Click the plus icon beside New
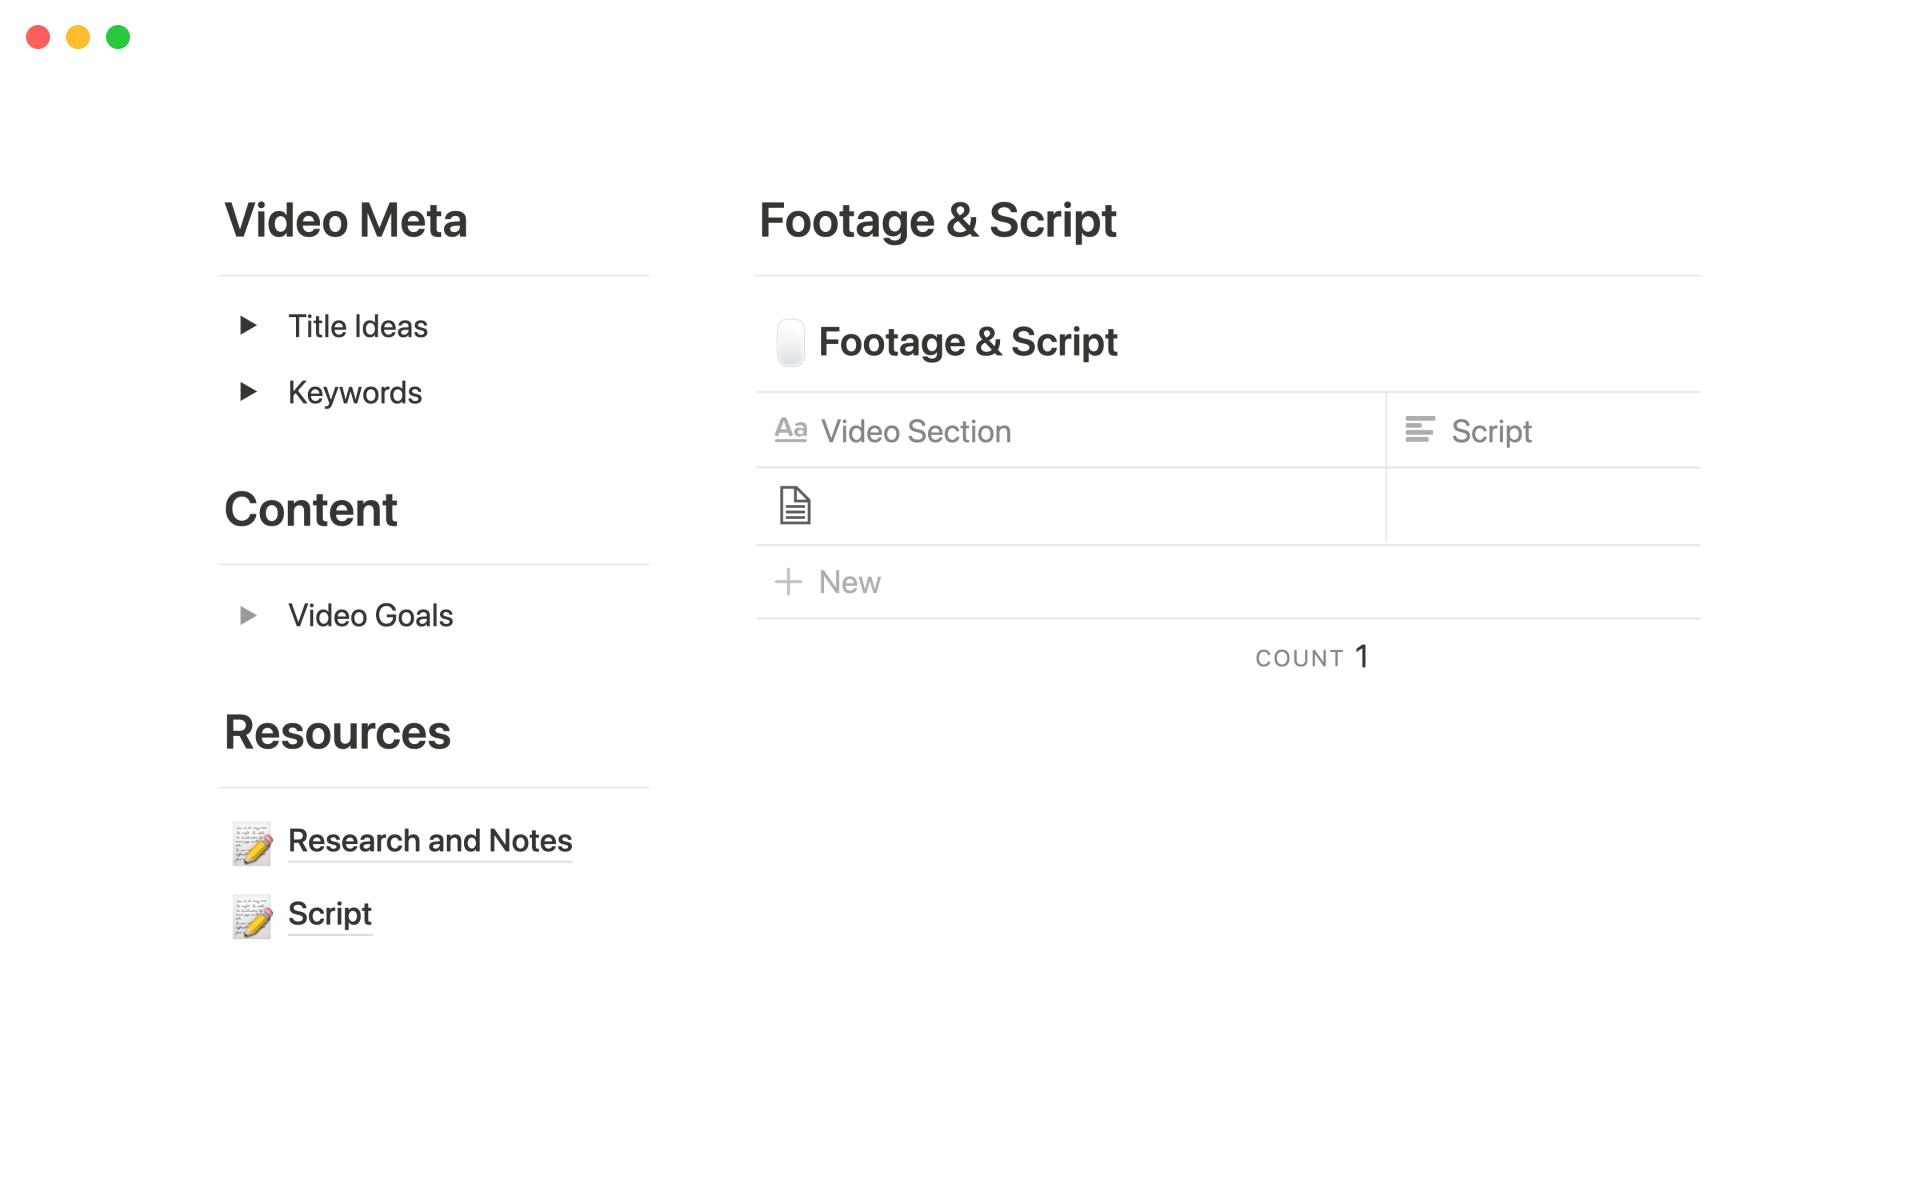Image resolution: width=1920 pixels, height=1200 pixels. [788, 582]
